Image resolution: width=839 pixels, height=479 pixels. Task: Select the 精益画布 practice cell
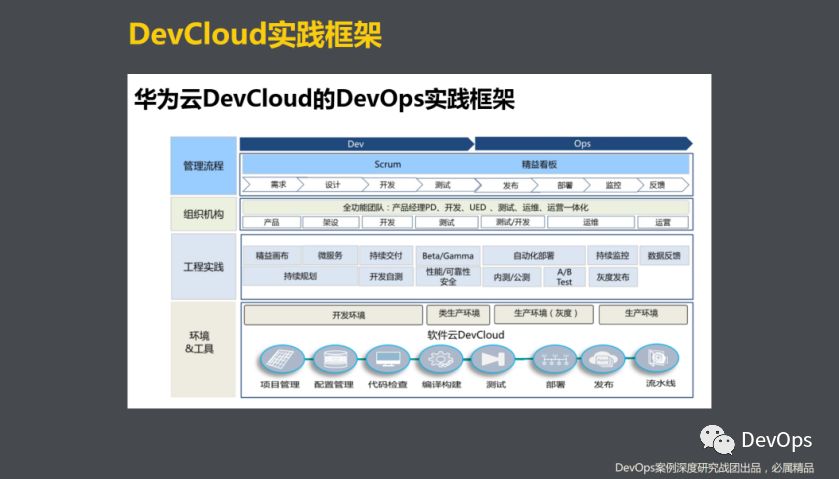272,255
